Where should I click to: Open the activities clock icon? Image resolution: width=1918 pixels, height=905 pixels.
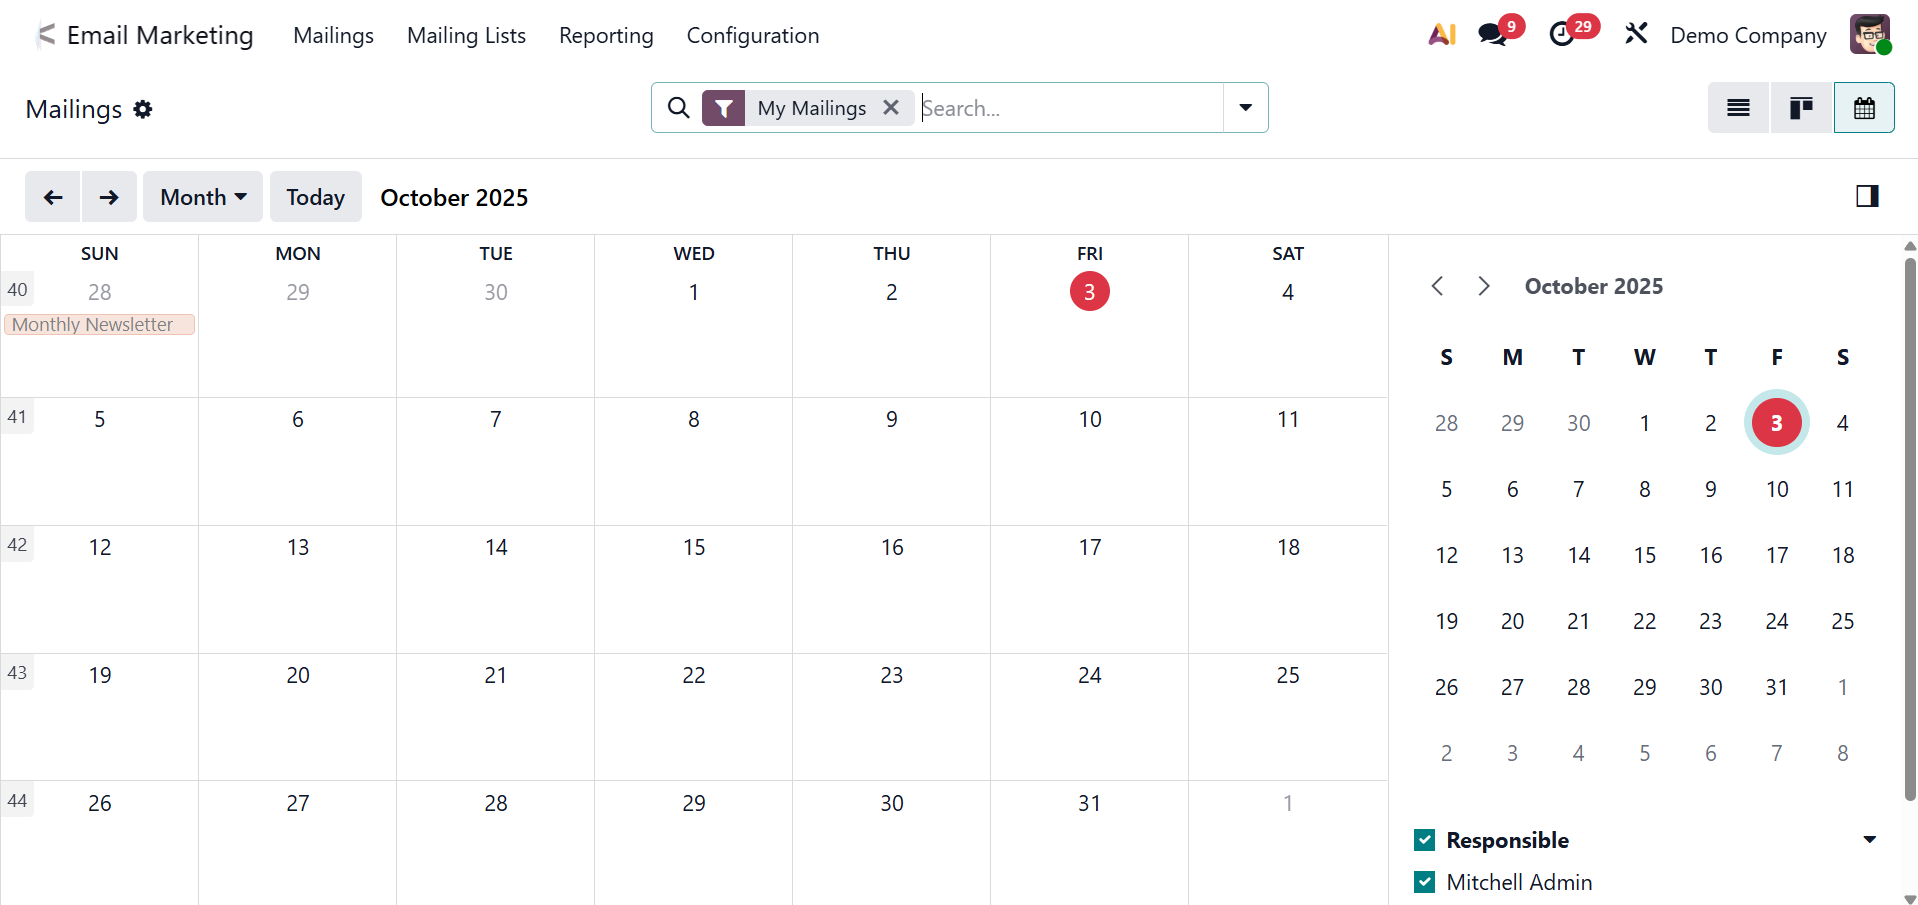[1562, 35]
